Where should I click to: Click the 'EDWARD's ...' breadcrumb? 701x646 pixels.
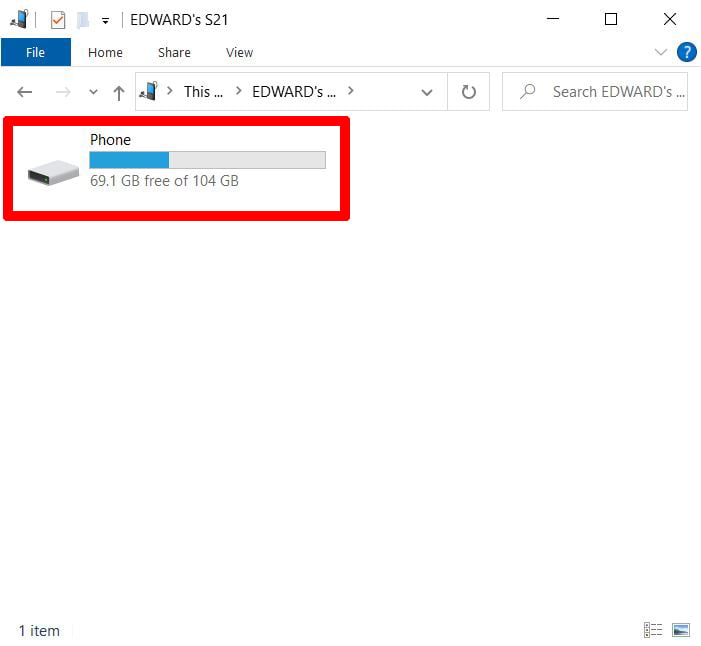(x=294, y=92)
